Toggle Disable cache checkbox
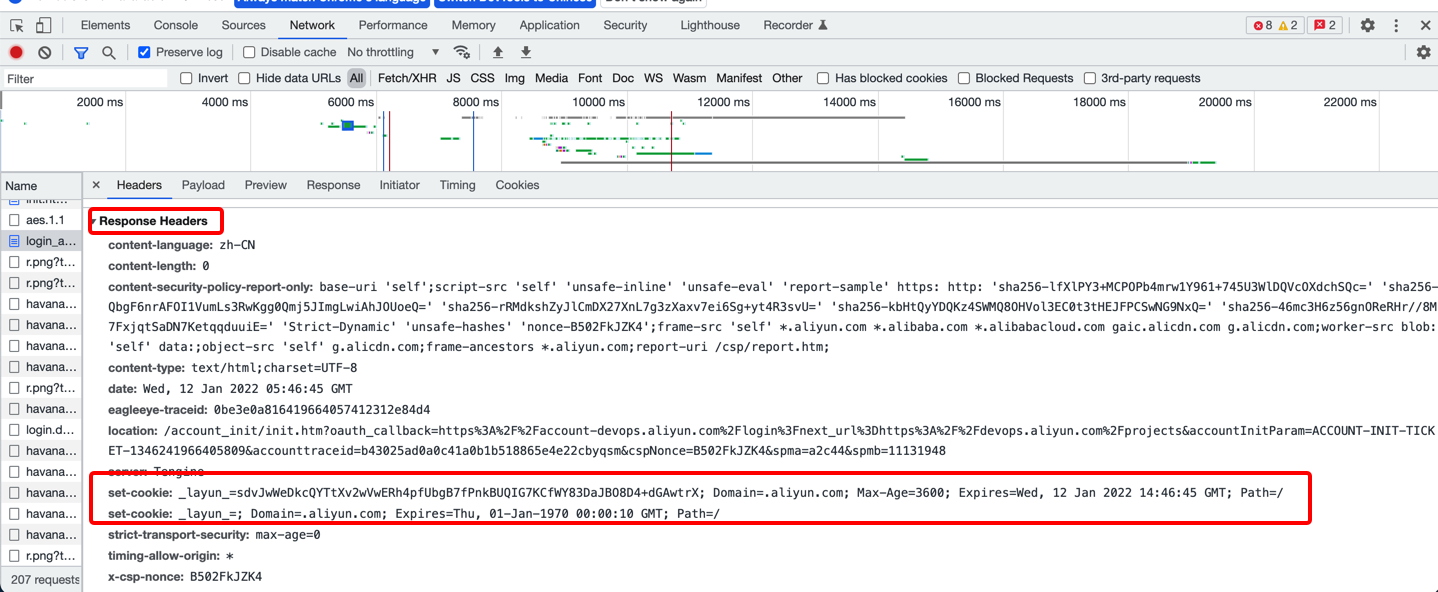The height and width of the screenshot is (592, 1438). tap(249, 52)
